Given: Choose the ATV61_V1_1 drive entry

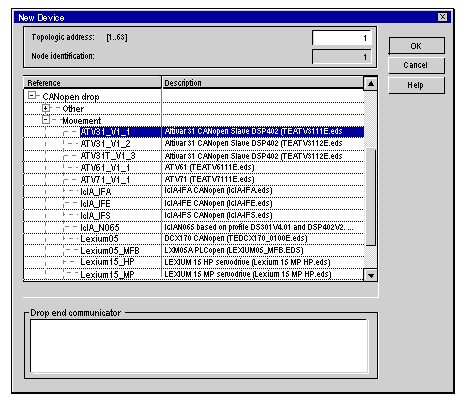Looking at the screenshot, I should coord(105,168).
